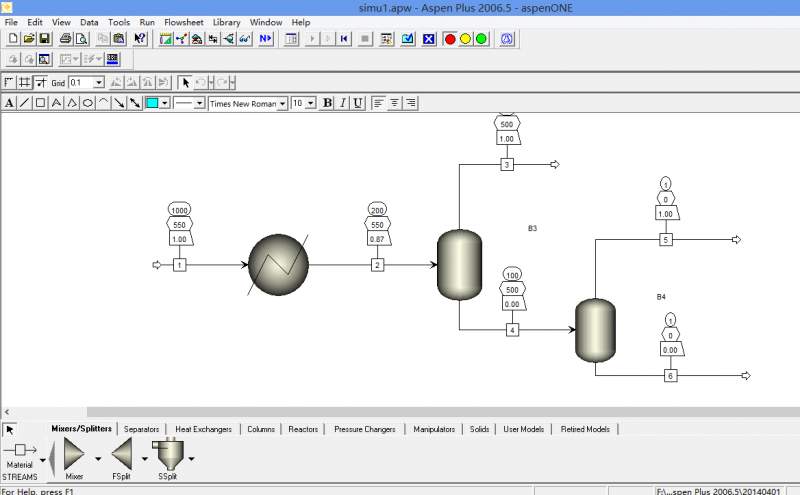Open the Data Browser icon
Screen dimensions: 800x495
(x=291, y=39)
